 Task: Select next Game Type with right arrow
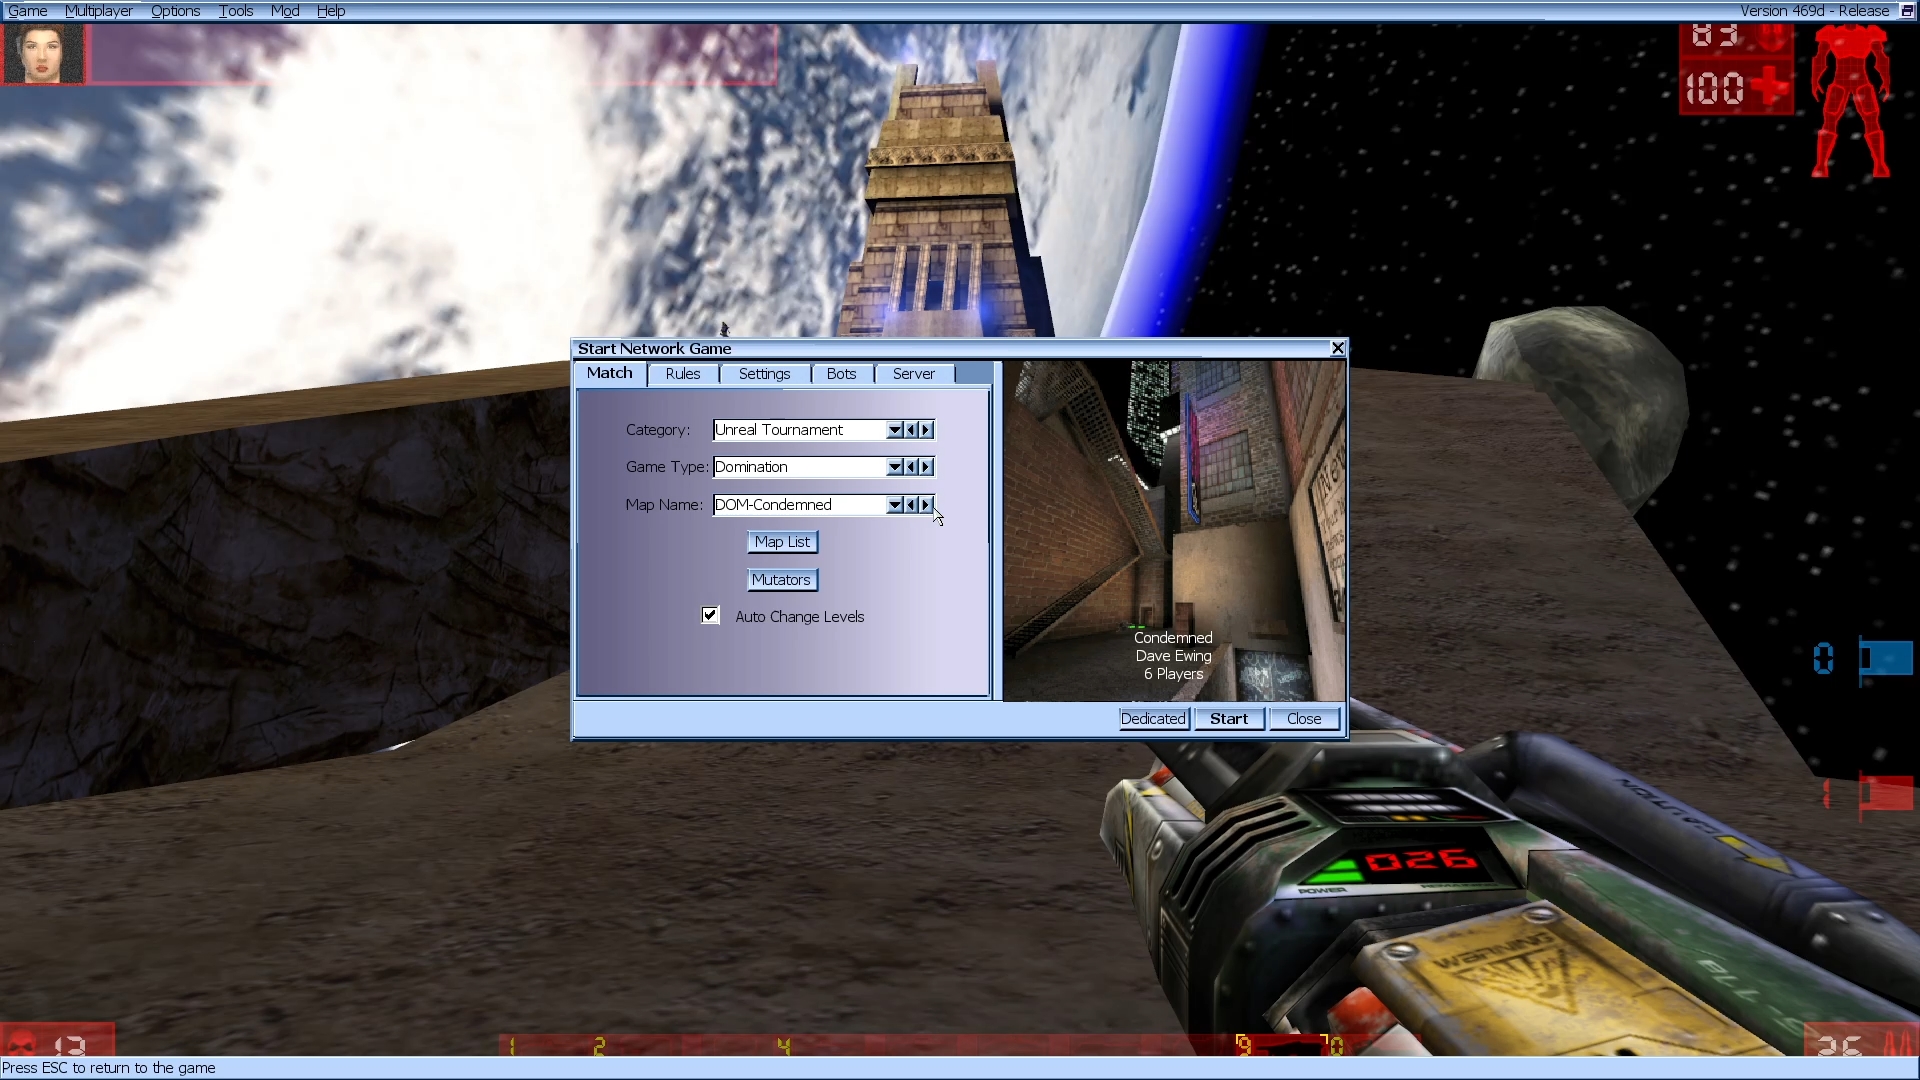(x=926, y=467)
